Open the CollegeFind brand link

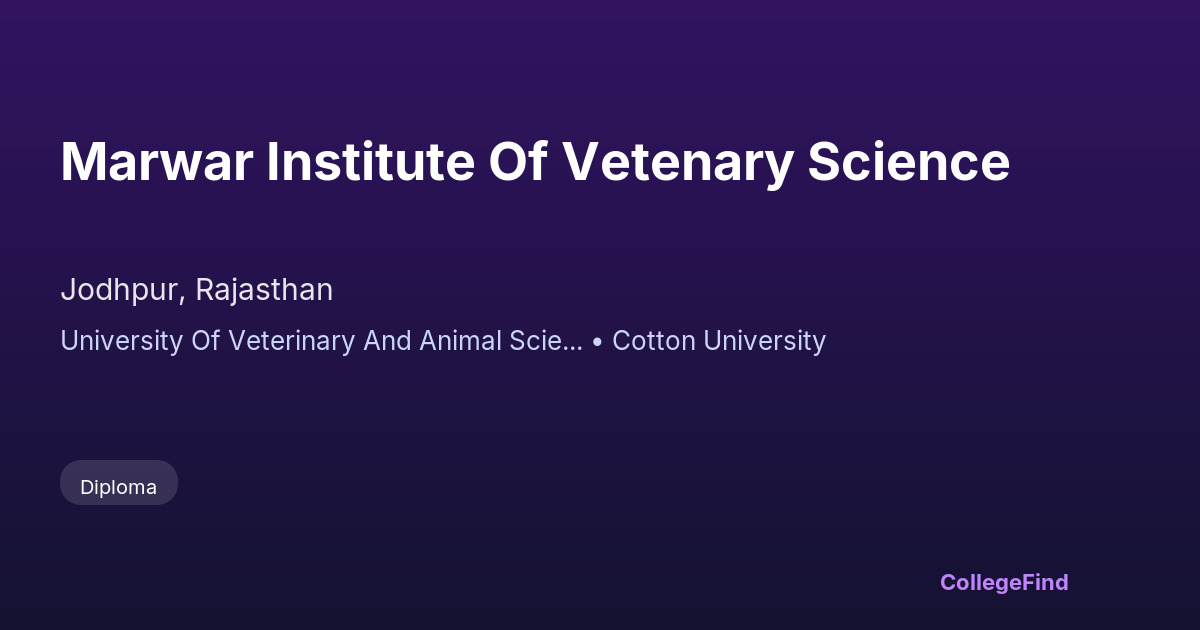(1004, 582)
